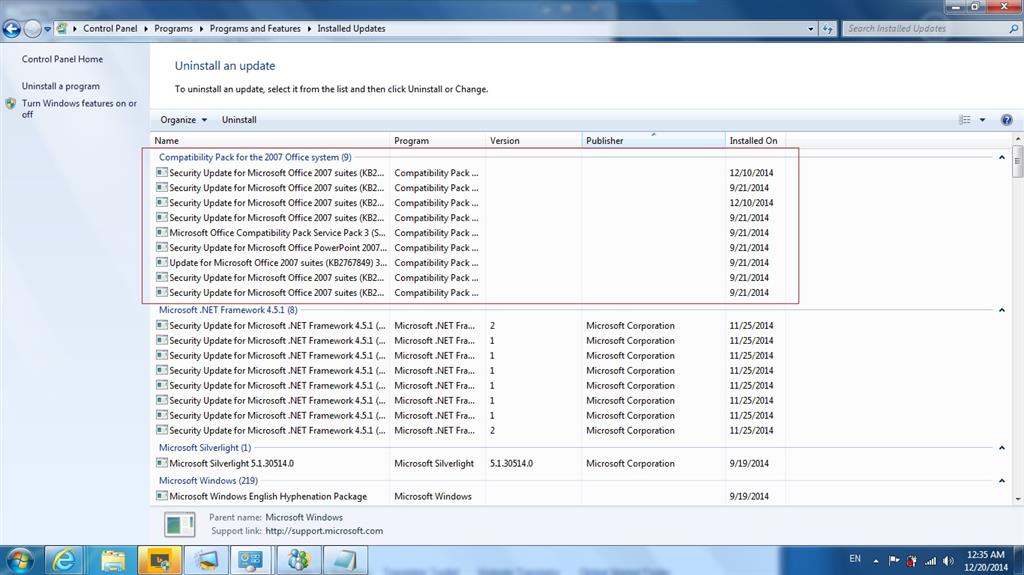Launch Internet Explorer from the taskbar

(64, 561)
